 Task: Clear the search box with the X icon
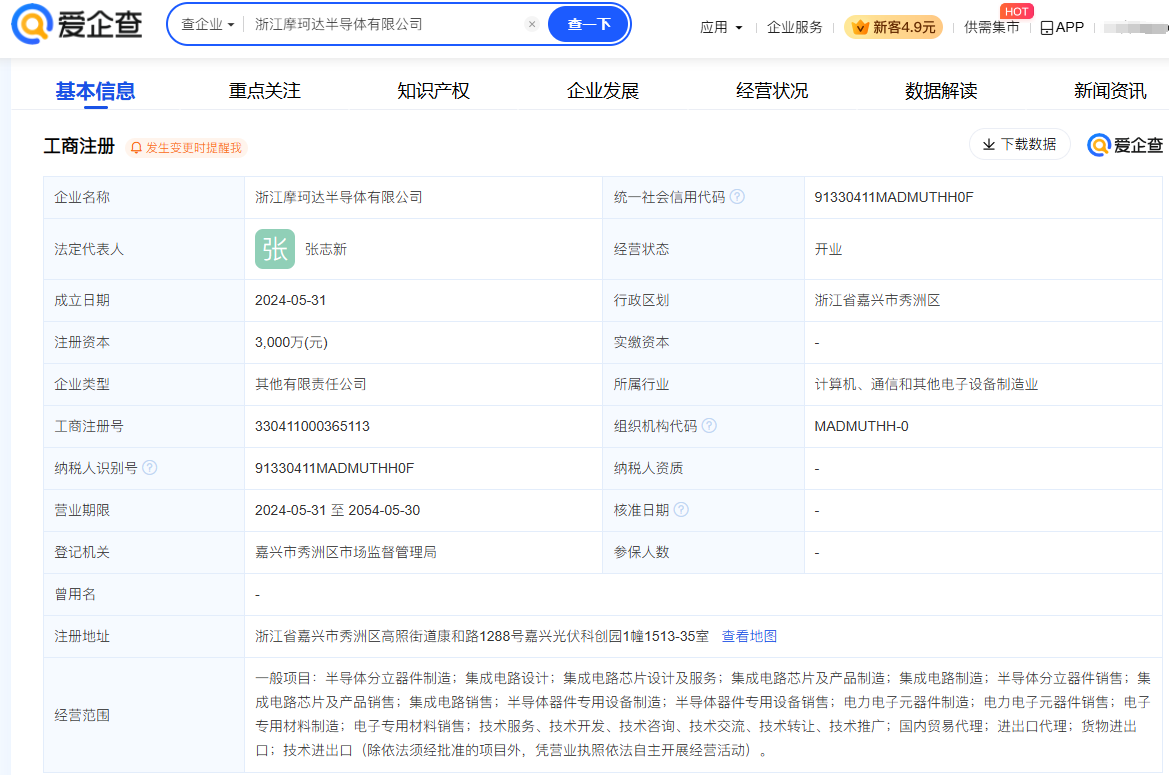532,24
